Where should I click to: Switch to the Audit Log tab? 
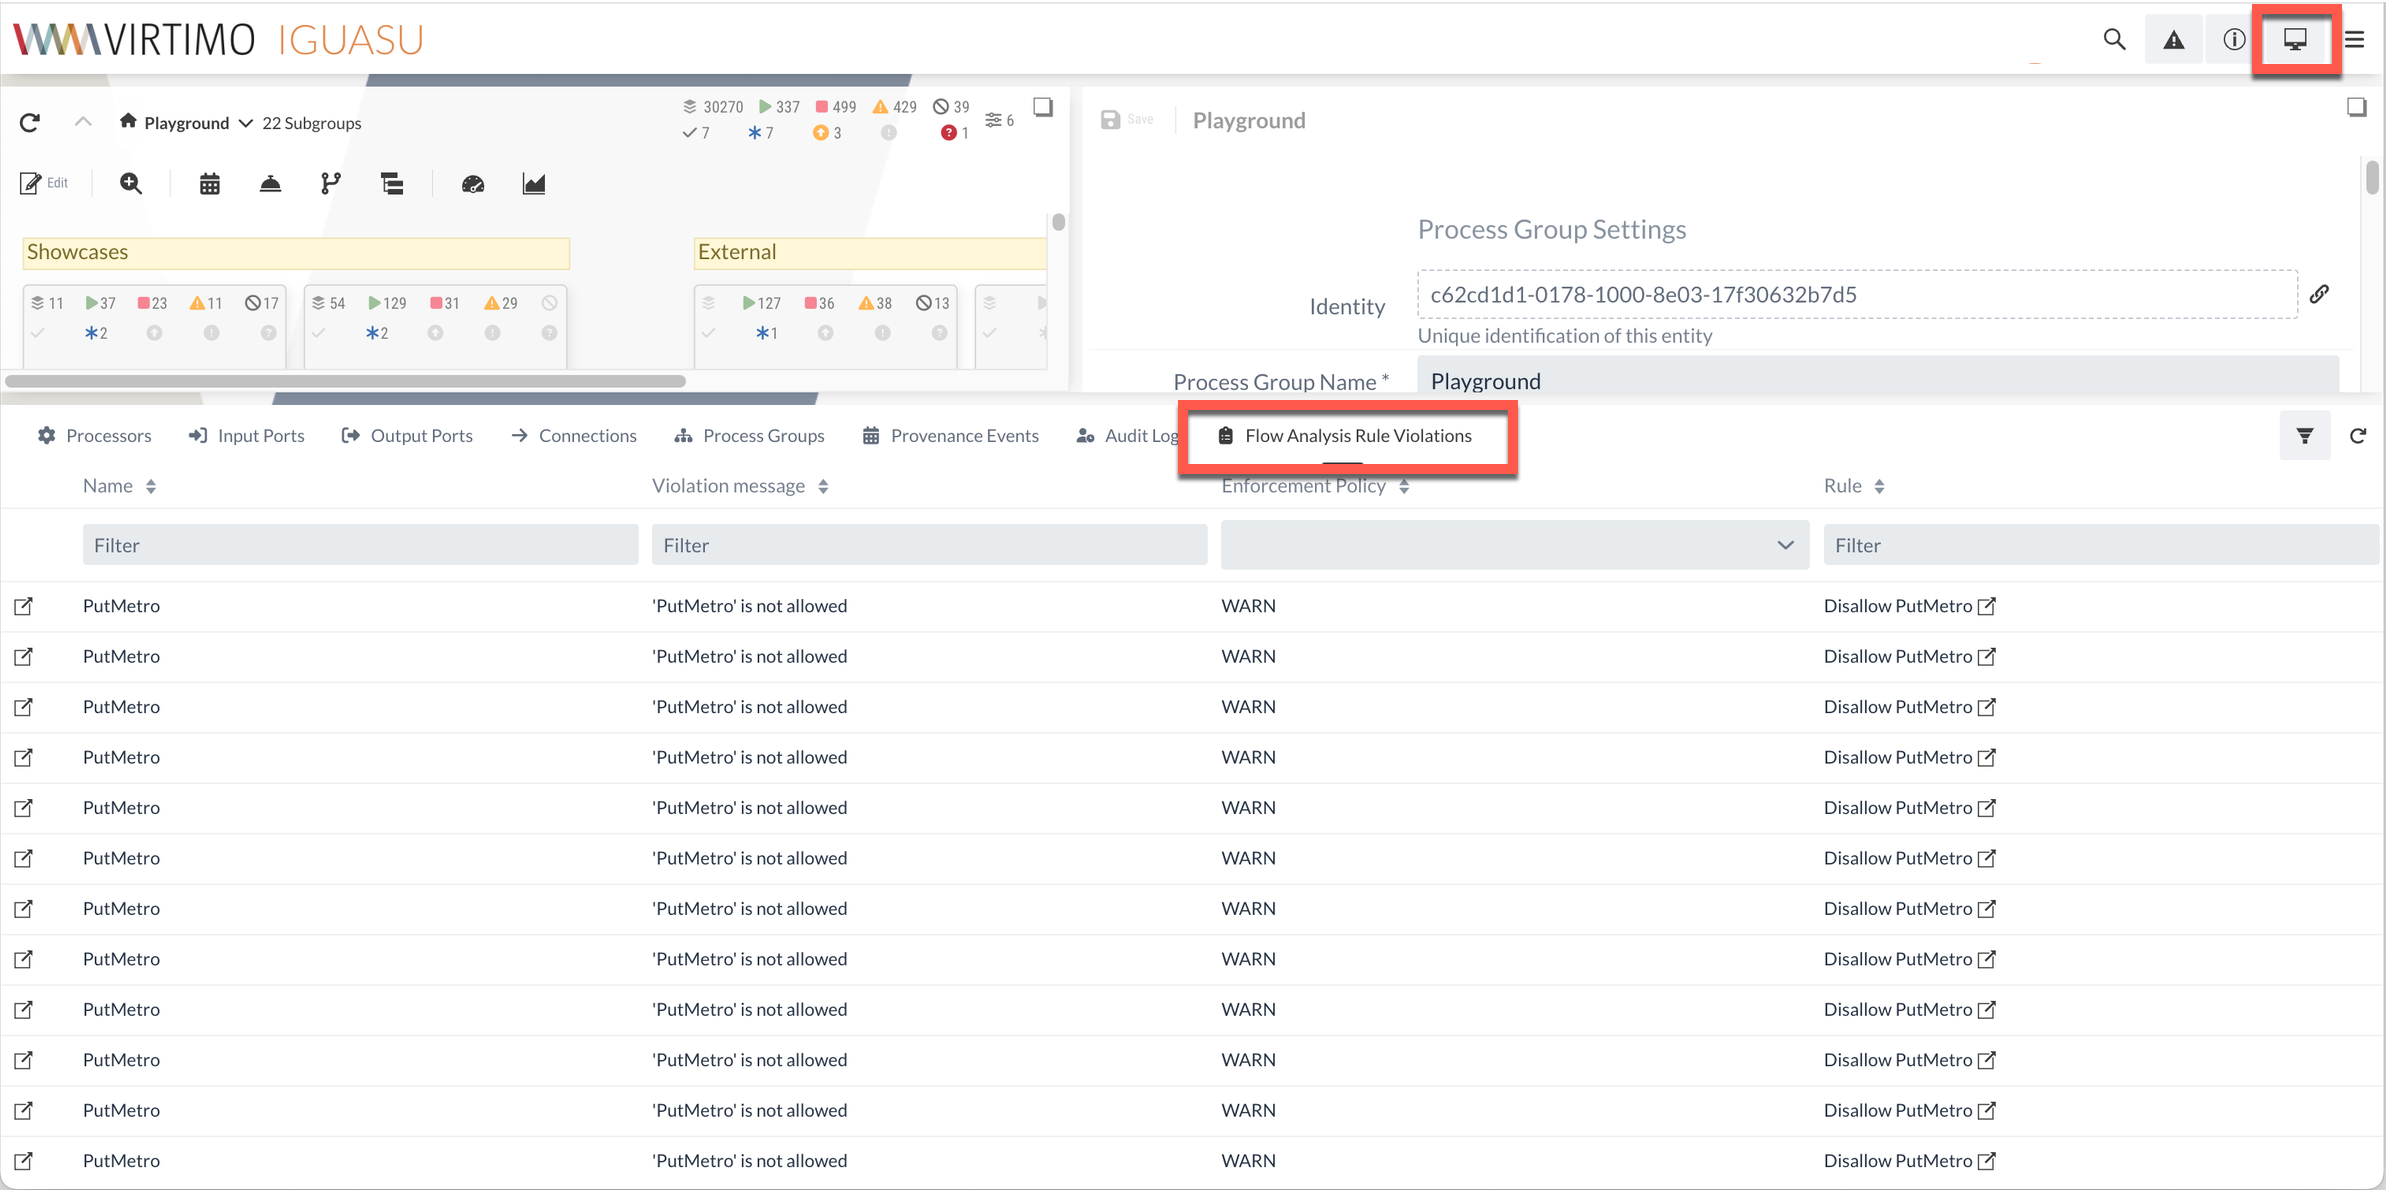click(x=1127, y=436)
